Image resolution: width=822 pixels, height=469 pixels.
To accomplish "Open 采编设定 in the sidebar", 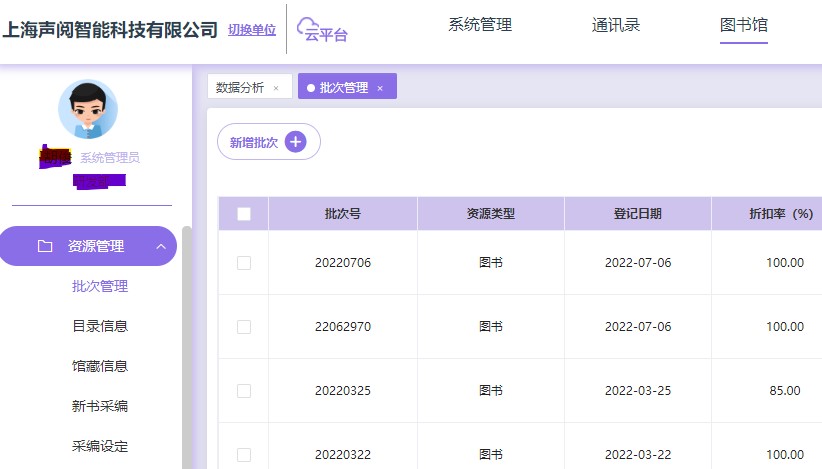I will coord(100,446).
